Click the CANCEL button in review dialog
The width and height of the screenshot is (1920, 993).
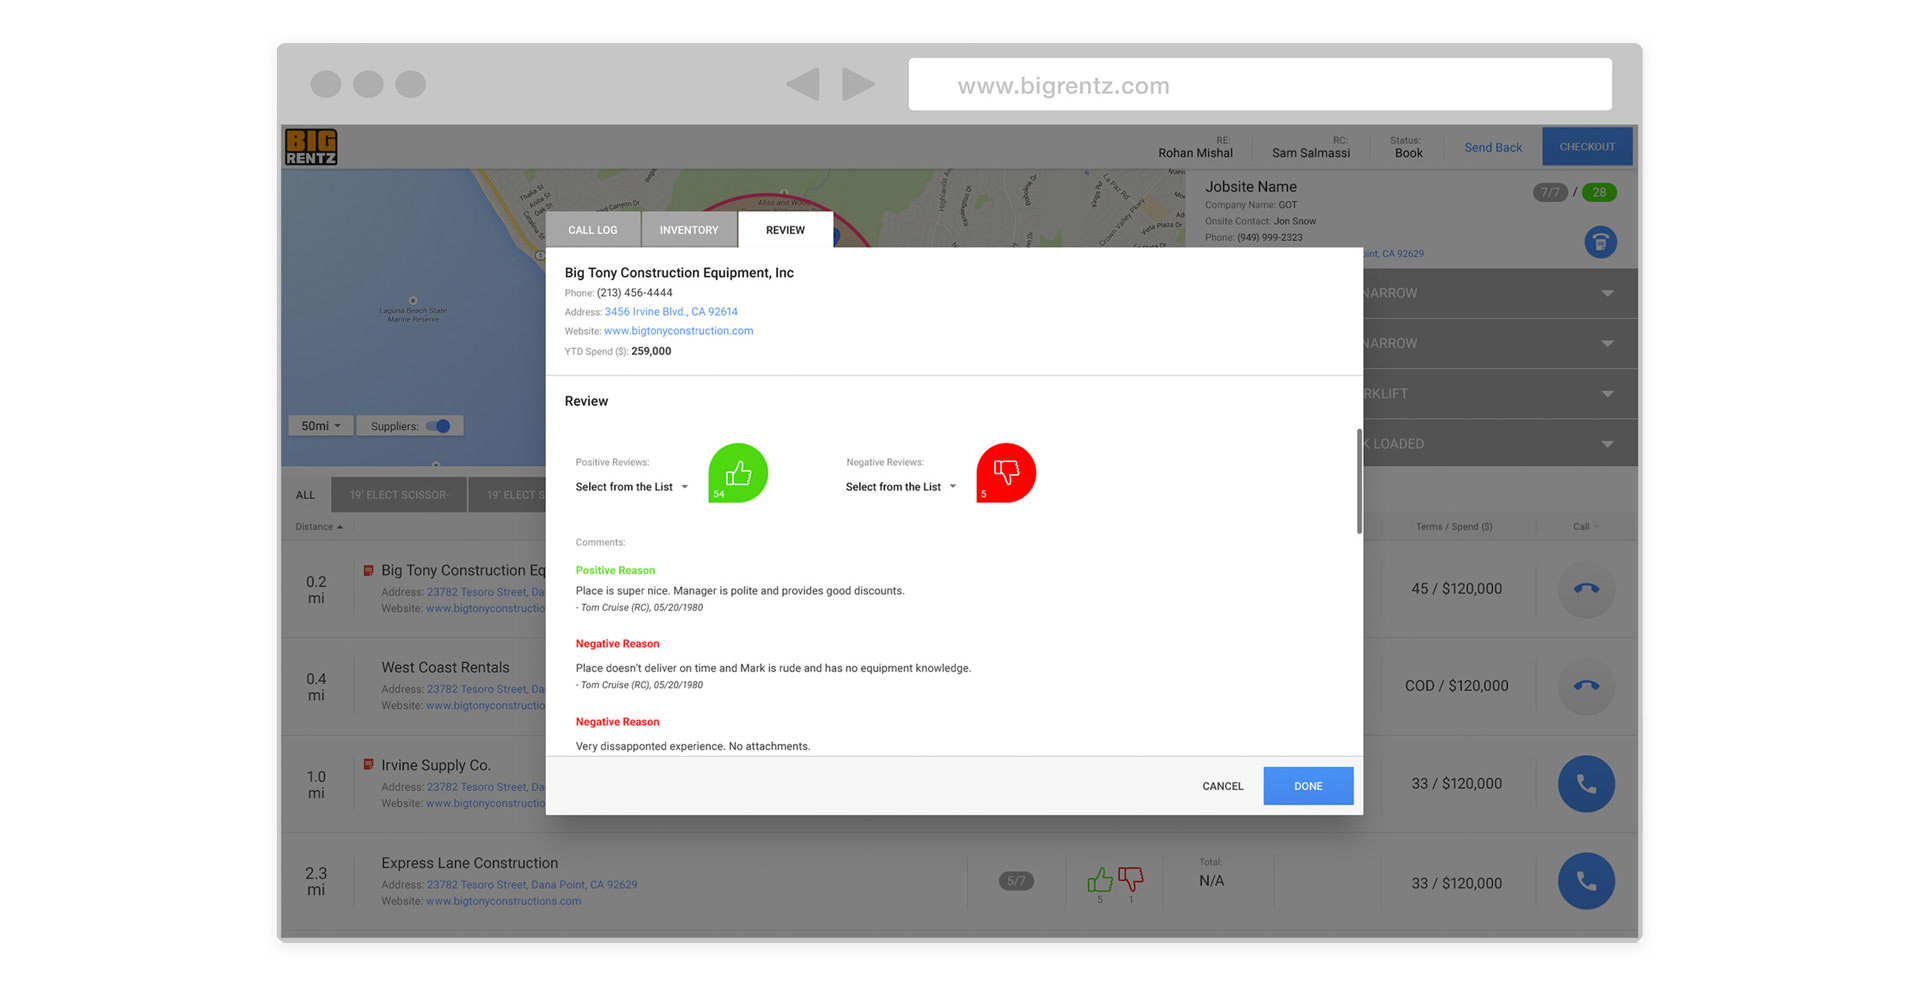pos(1223,786)
